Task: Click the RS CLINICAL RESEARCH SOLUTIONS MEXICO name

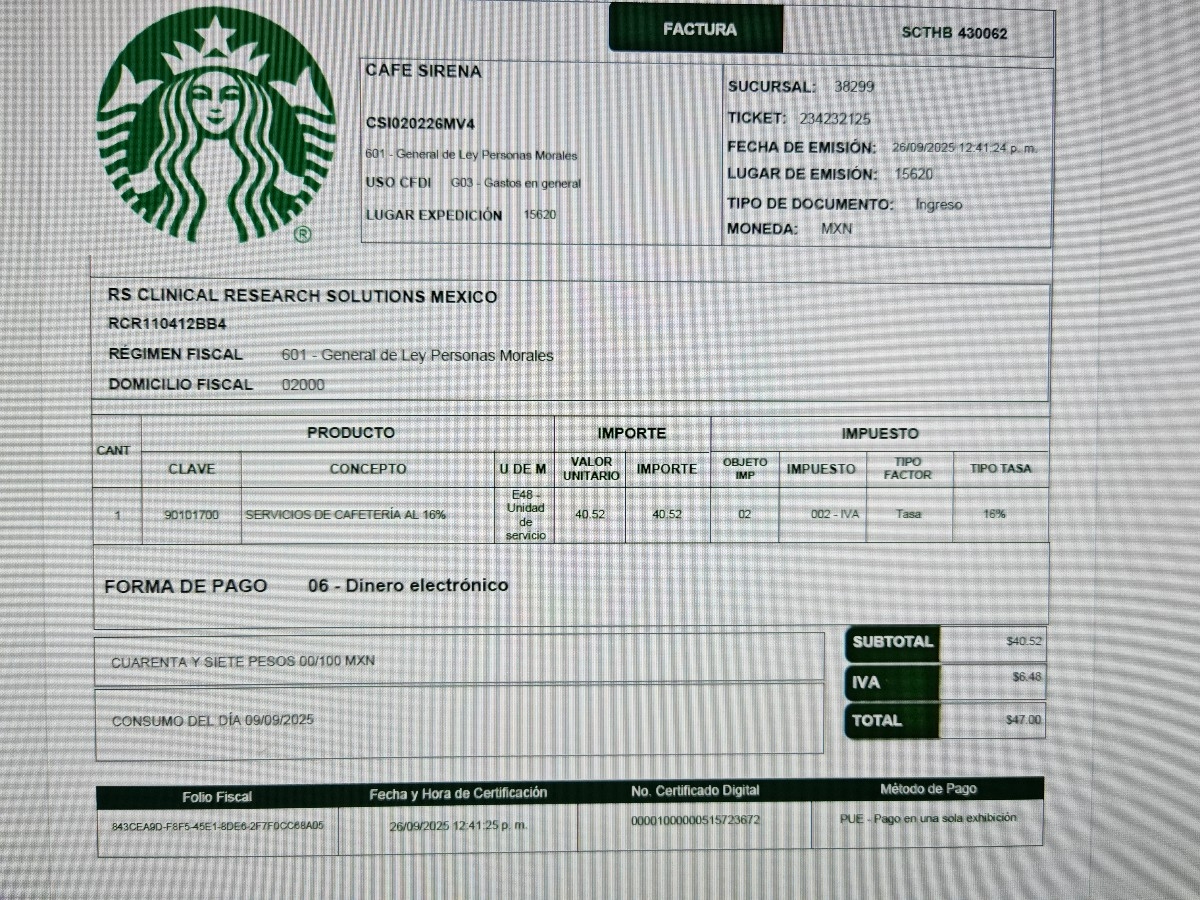Action: [x=302, y=297]
